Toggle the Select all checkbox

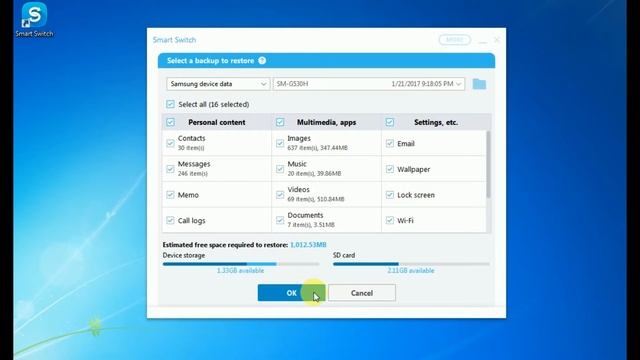click(x=170, y=104)
